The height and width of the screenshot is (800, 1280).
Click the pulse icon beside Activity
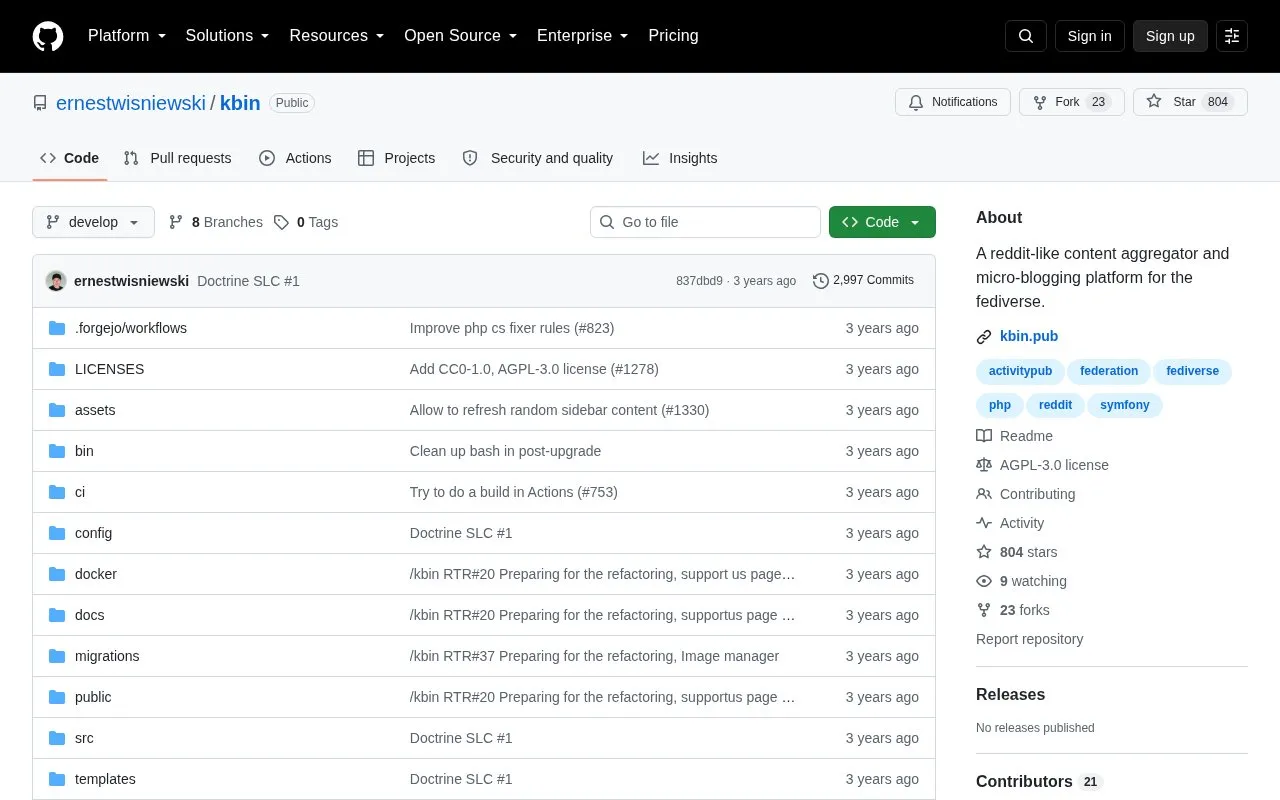pyautogui.click(x=984, y=523)
